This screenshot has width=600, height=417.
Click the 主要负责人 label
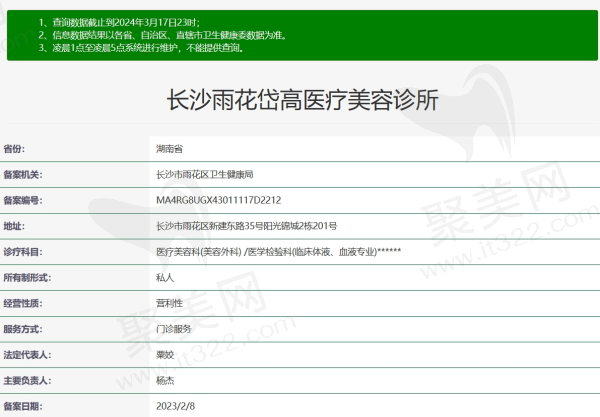tap(27, 381)
